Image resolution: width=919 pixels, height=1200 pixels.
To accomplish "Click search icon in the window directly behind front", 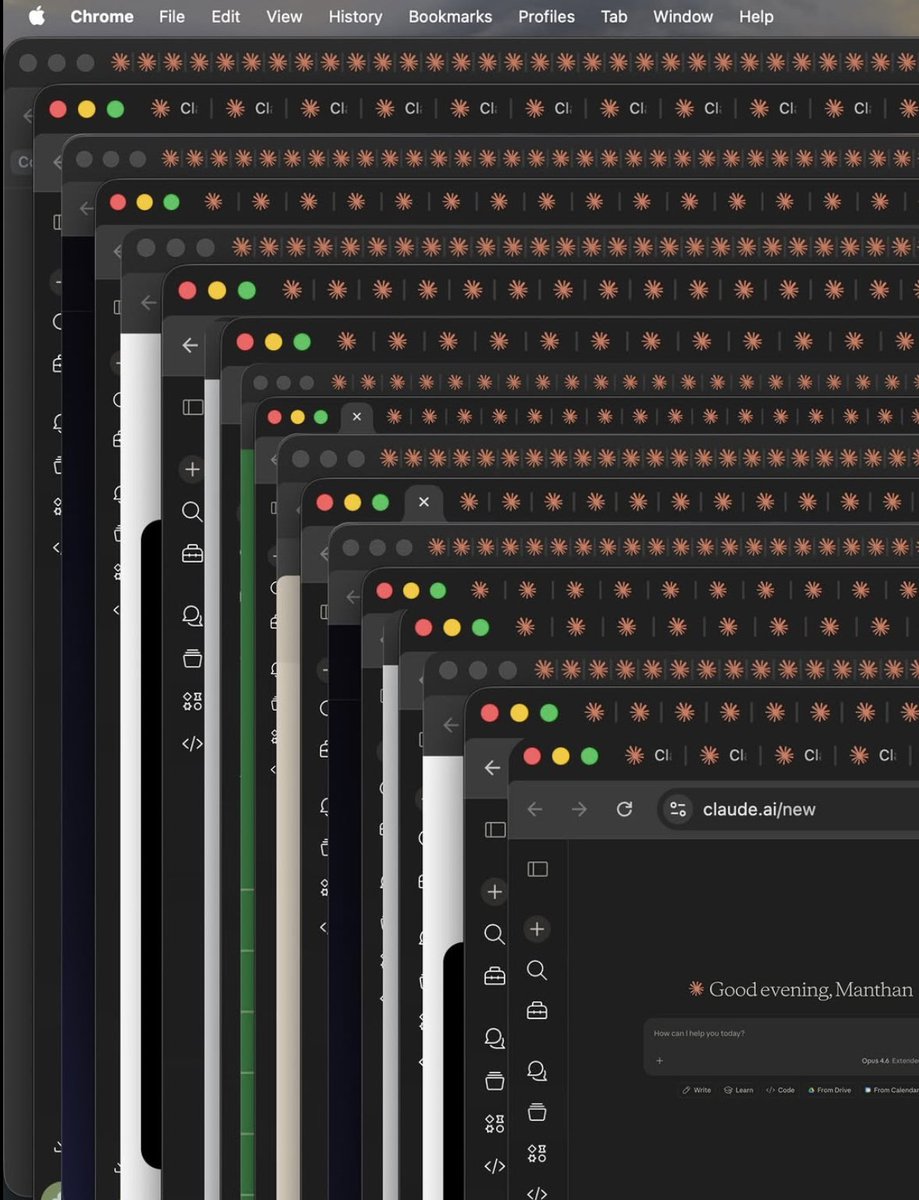I will (x=494, y=934).
